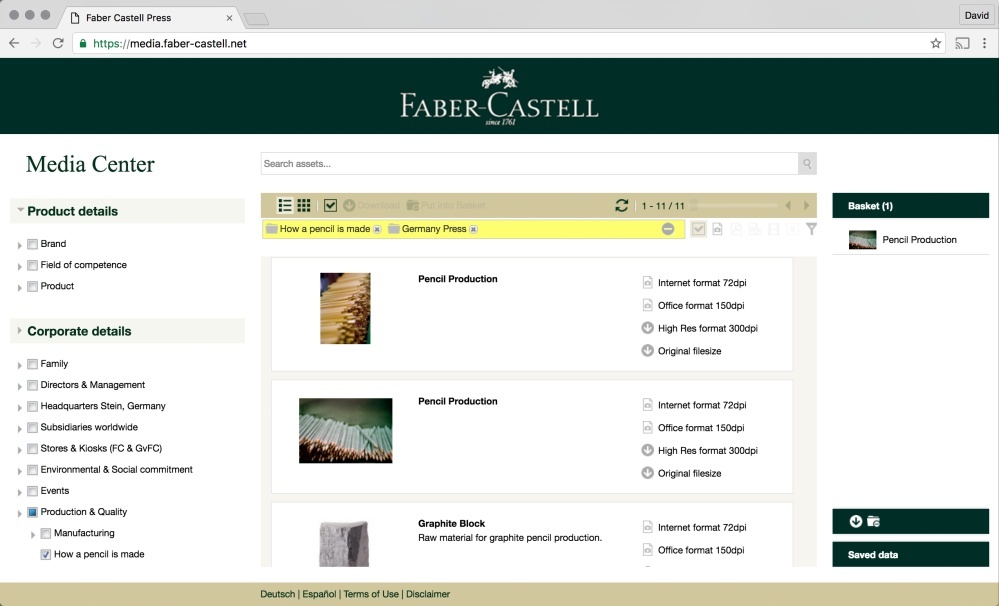
Task: Click the image file-type filter icon
Action: click(x=717, y=229)
